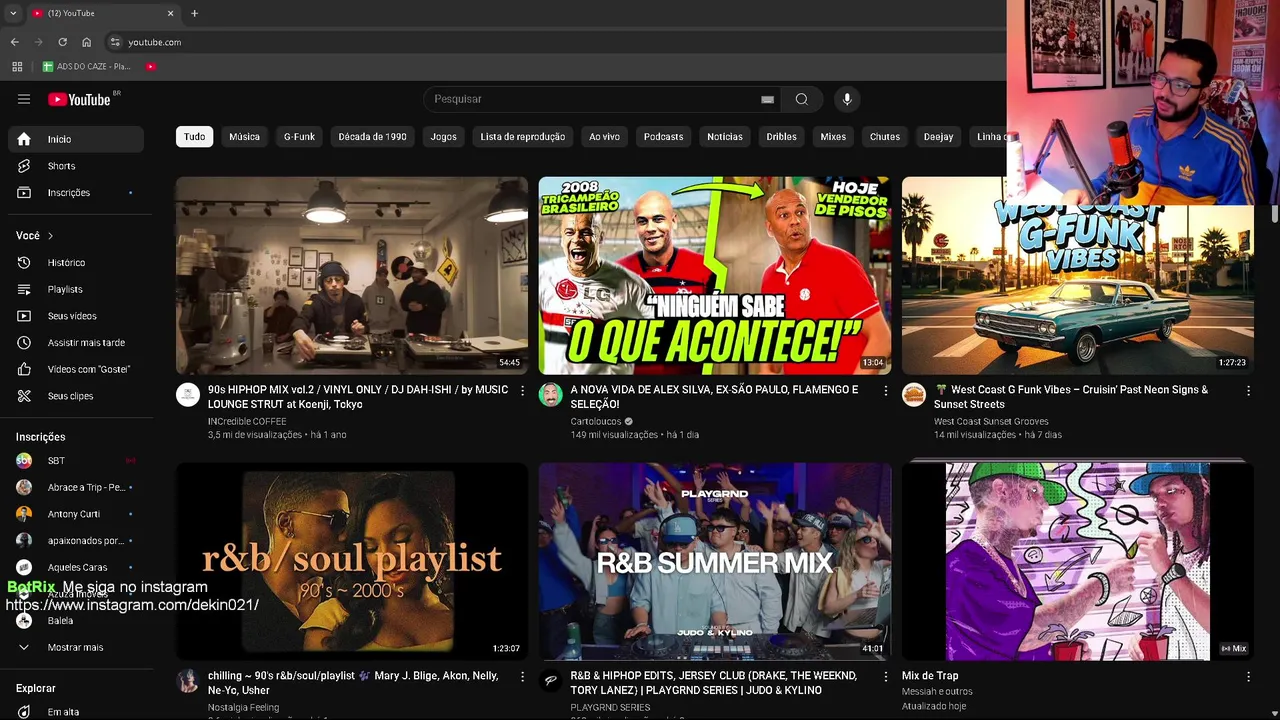Open options menu for chilling r&b/soul playlist video
This screenshot has height=720, width=1280.
[x=522, y=676]
